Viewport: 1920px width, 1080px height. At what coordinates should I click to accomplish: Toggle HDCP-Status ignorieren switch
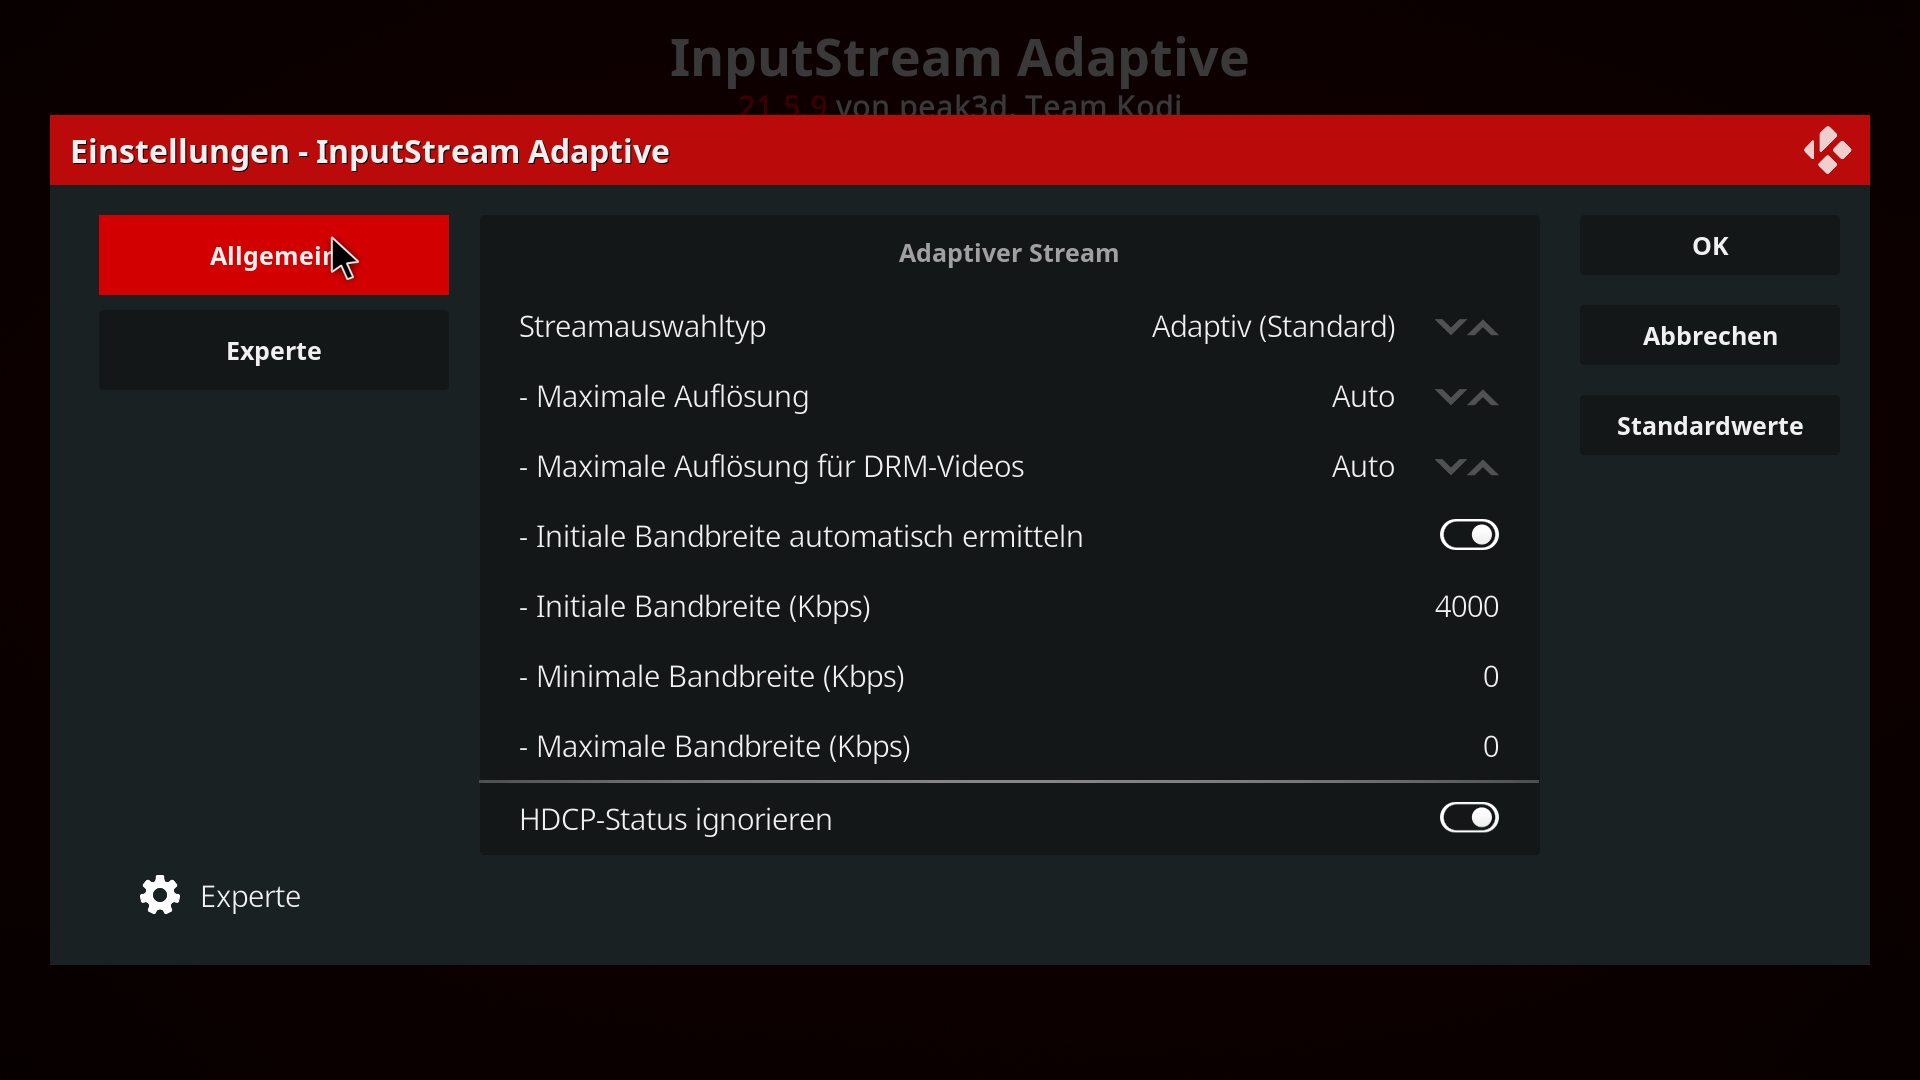pos(1469,818)
